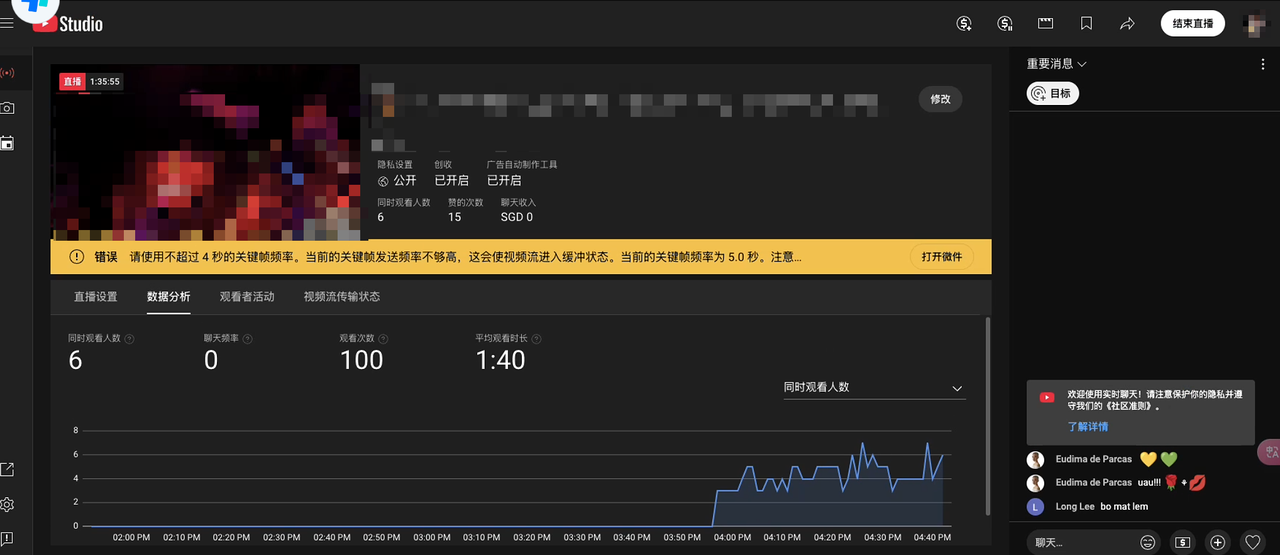This screenshot has height=555, width=1280.
Task: Click the 04:00 PM mark on chart
Action: pos(732,538)
